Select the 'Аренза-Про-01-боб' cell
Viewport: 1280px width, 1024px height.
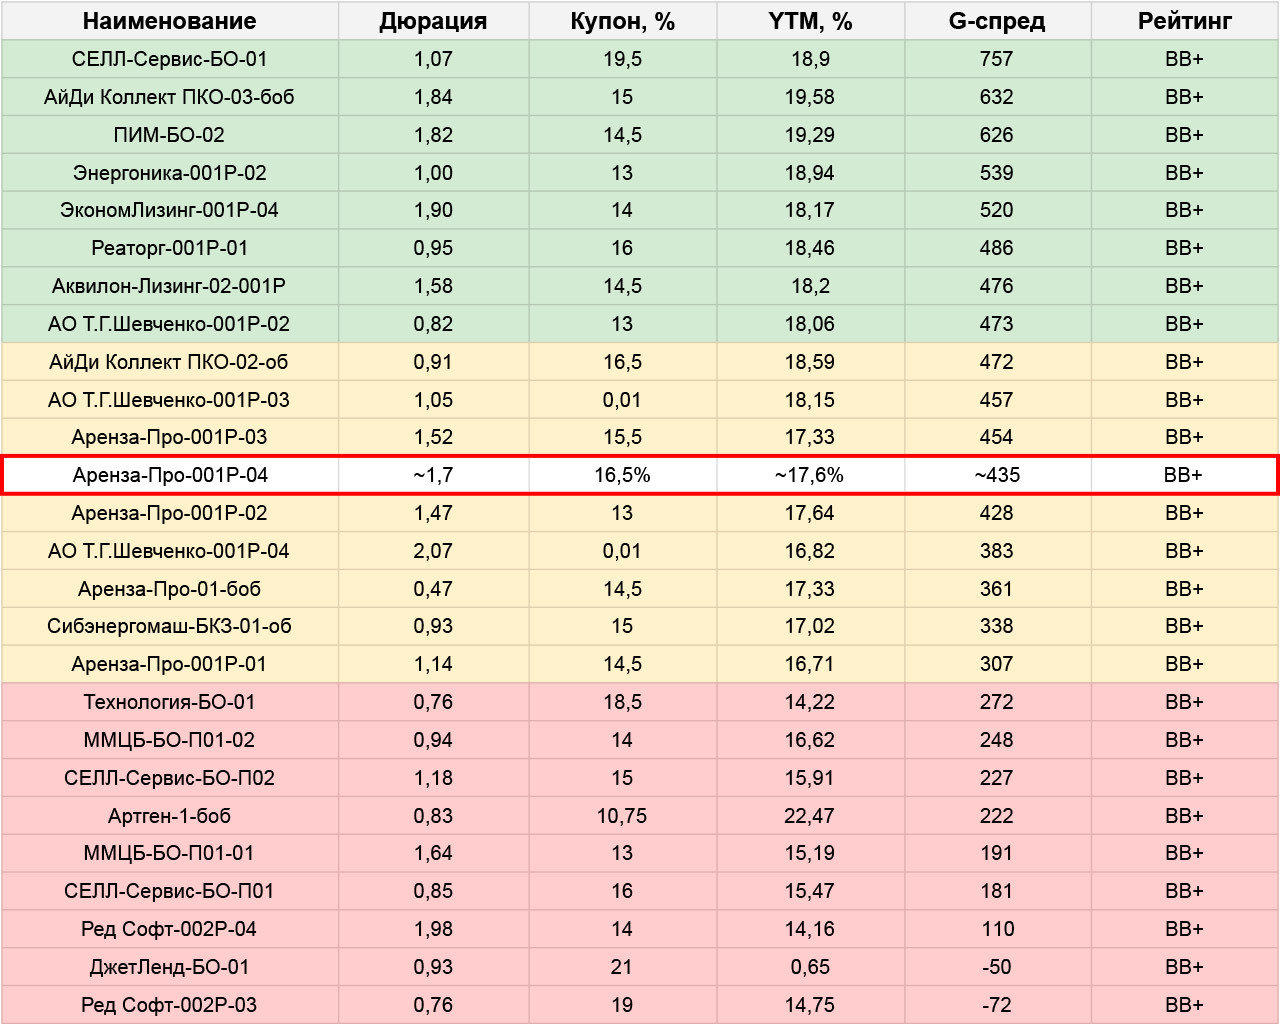click(170, 589)
